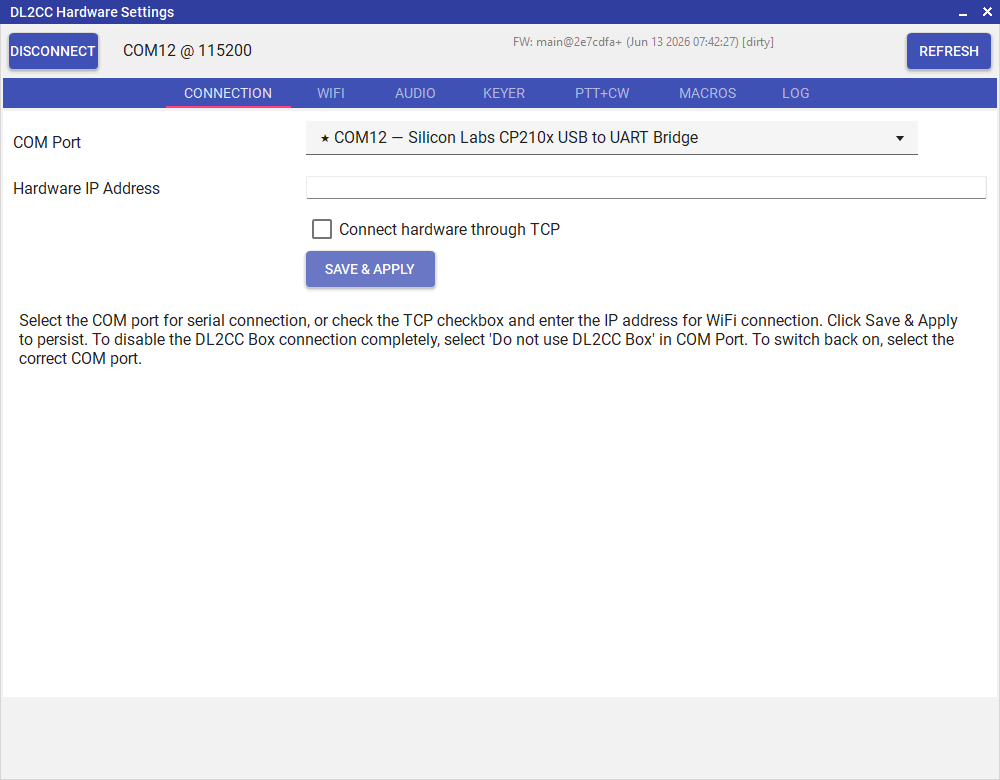
Task: Click the DISCONNECT button
Action: tap(53, 51)
